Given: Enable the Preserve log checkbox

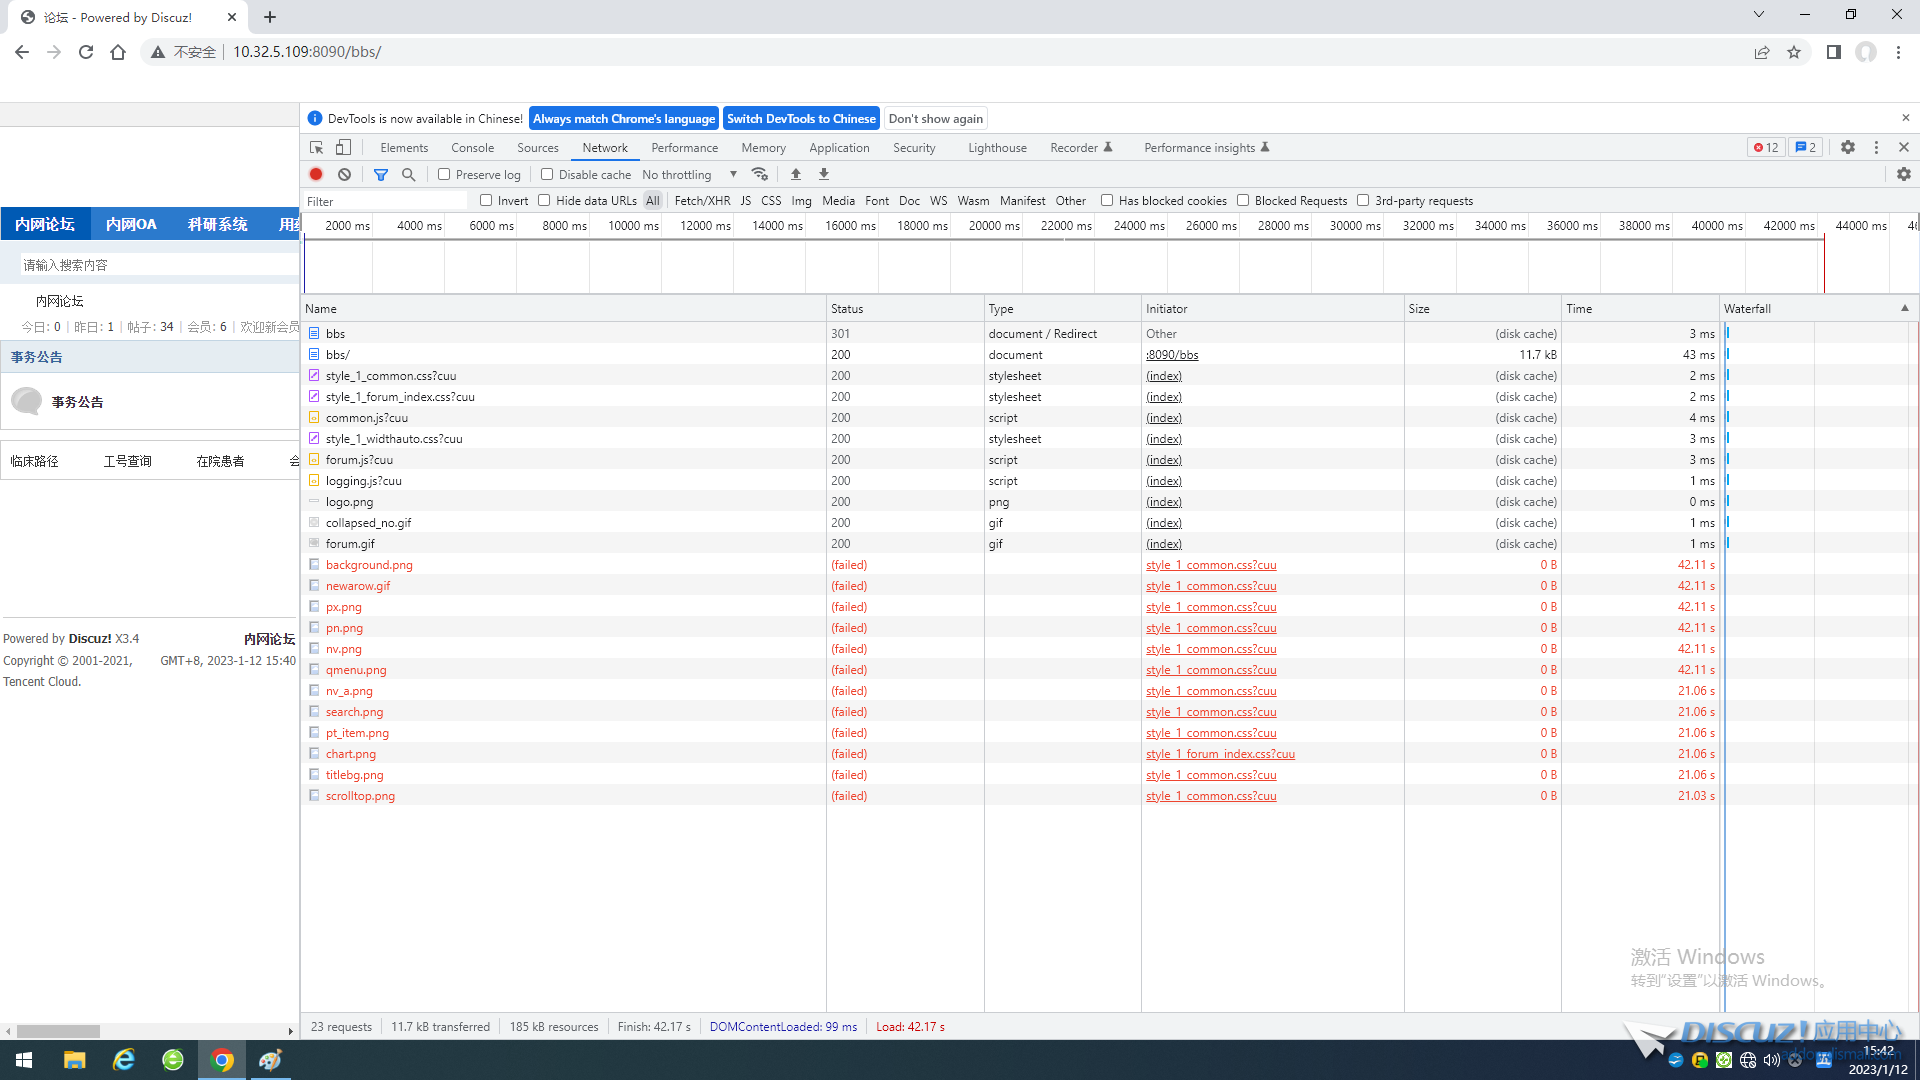Looking at the screenshot, I should coord(444,174).
